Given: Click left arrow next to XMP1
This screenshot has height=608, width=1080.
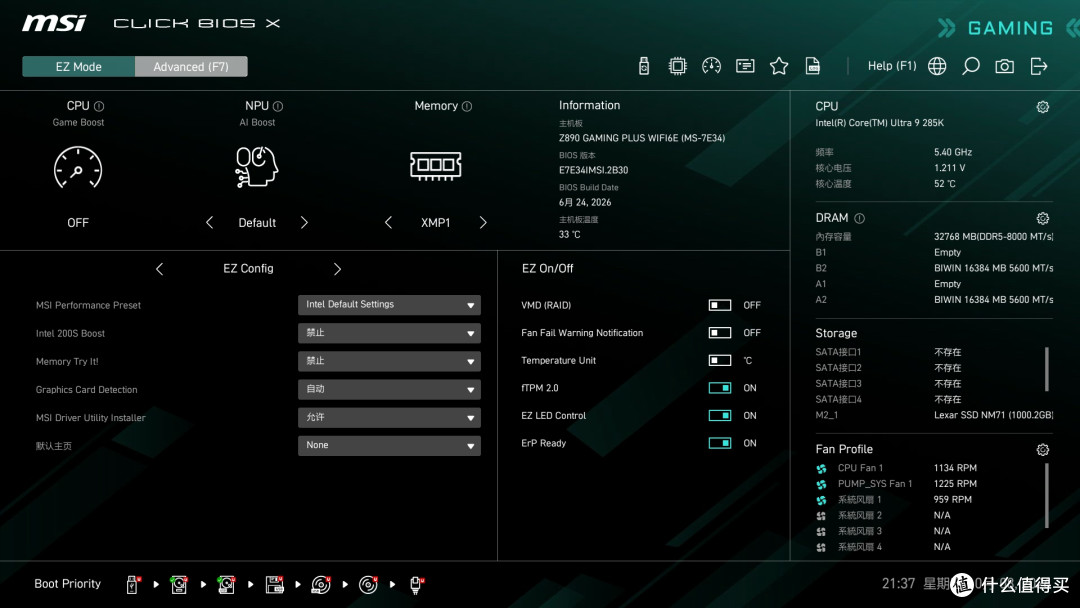Looking at the screenshot, I should coord(388,222).
